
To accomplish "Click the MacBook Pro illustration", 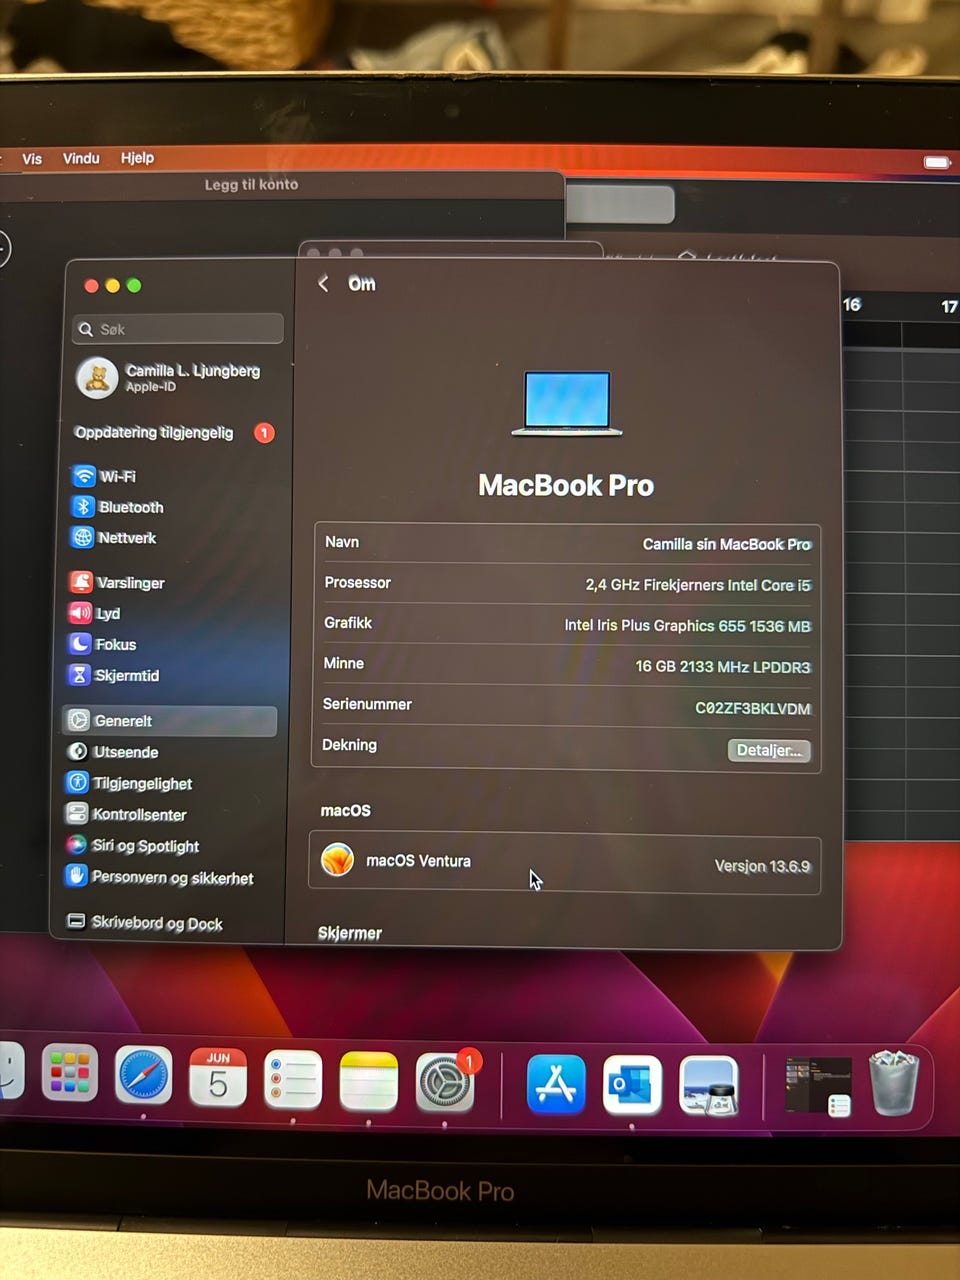I will 567,403.
